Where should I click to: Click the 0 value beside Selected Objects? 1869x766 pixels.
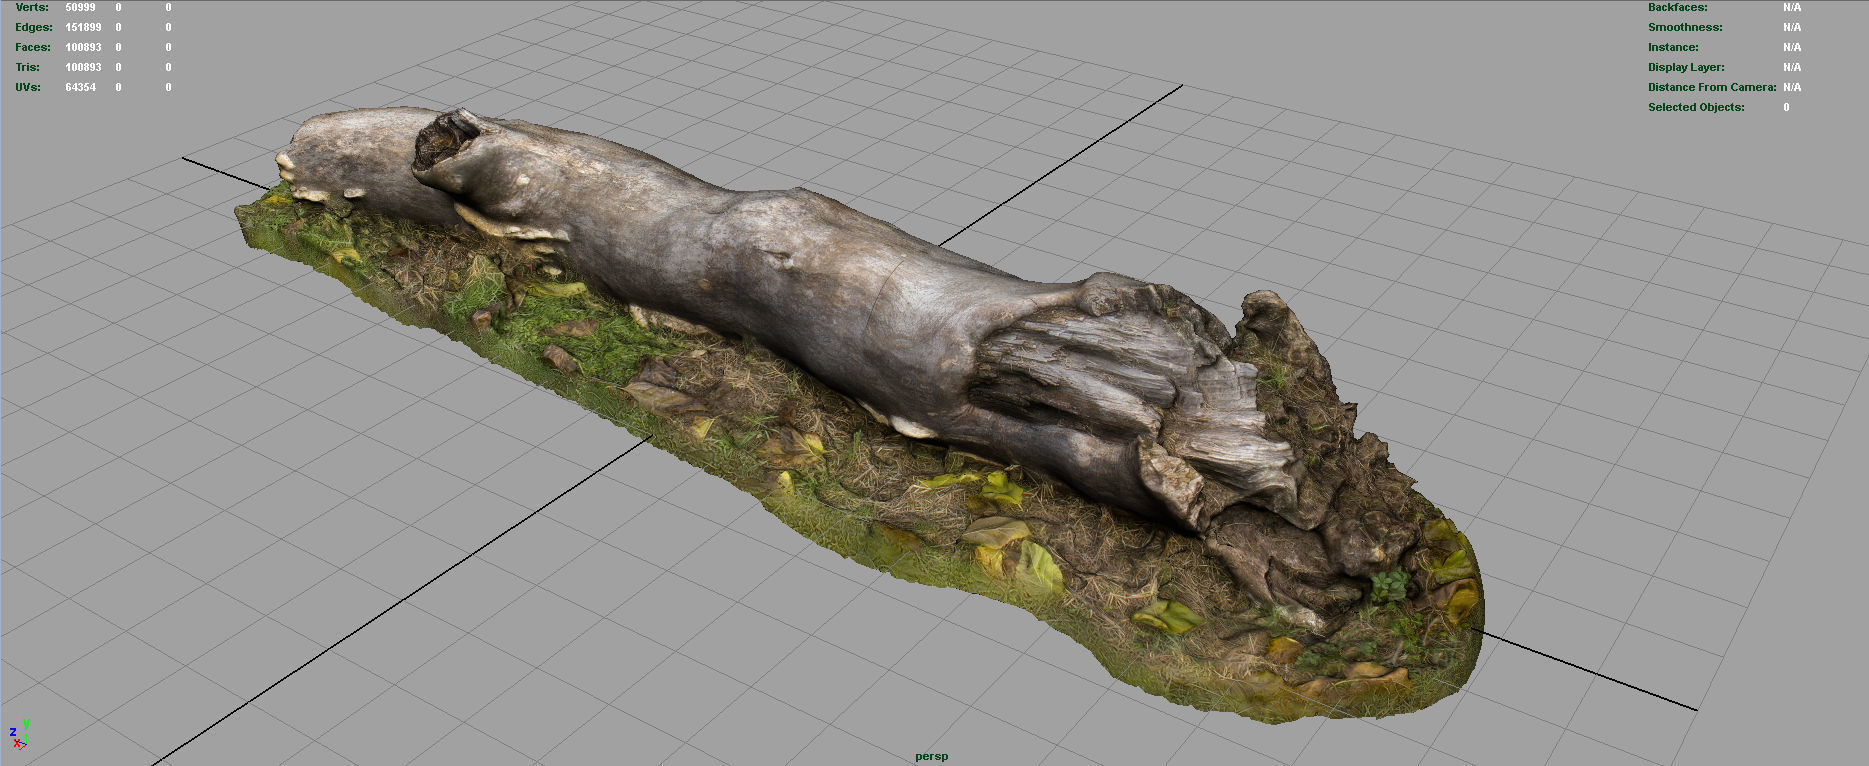click(x=1786, y=107)
